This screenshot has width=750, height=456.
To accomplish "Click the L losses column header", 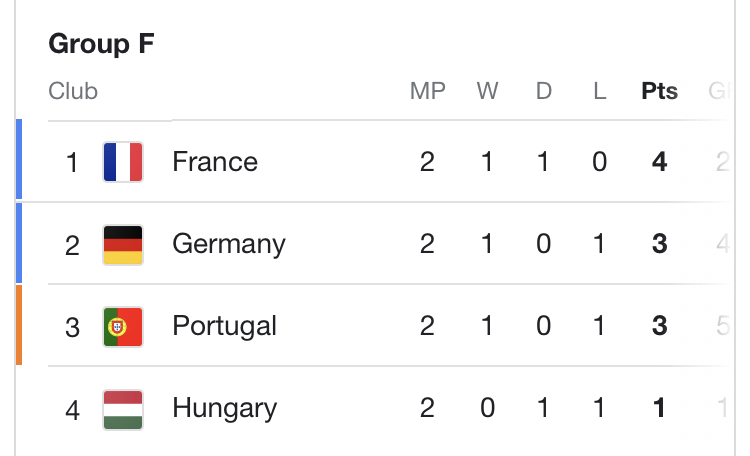I will pyautogui.click(x=599, y=91).
